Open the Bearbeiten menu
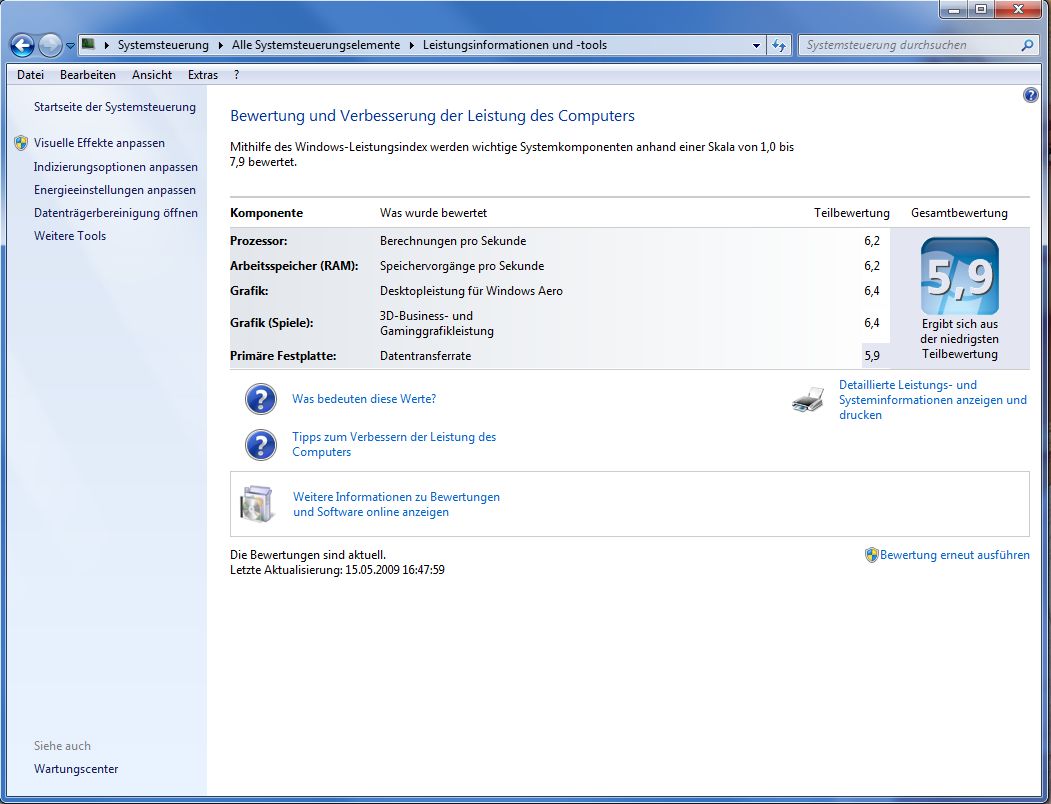This screenshot has height=804, width=1051. point(88,75)
